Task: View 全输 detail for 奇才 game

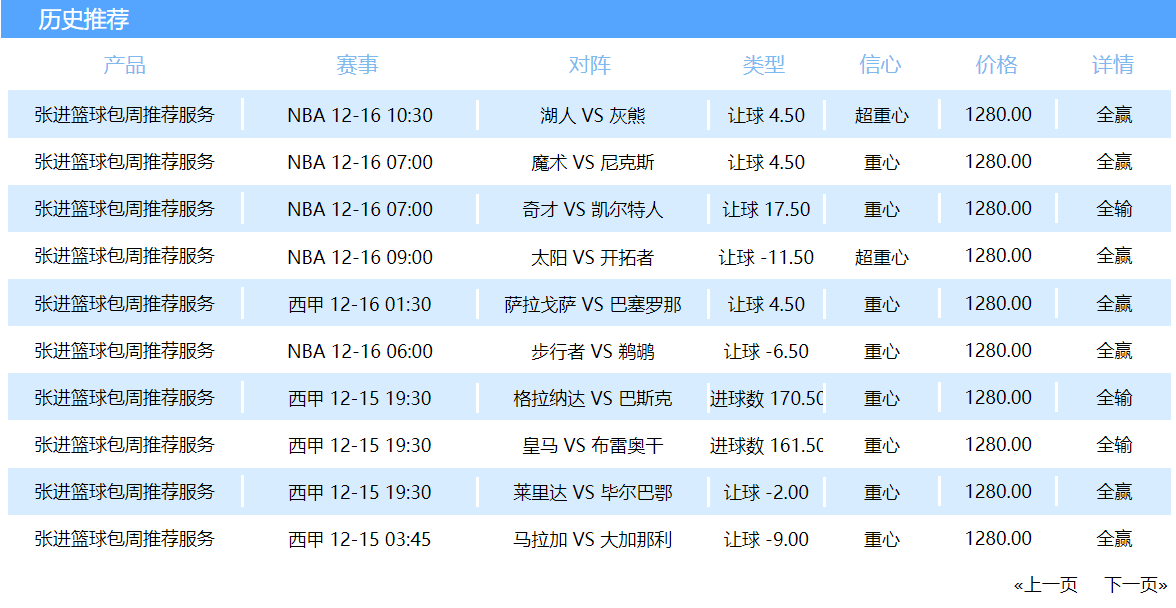Action: (x=1114, y=209)
